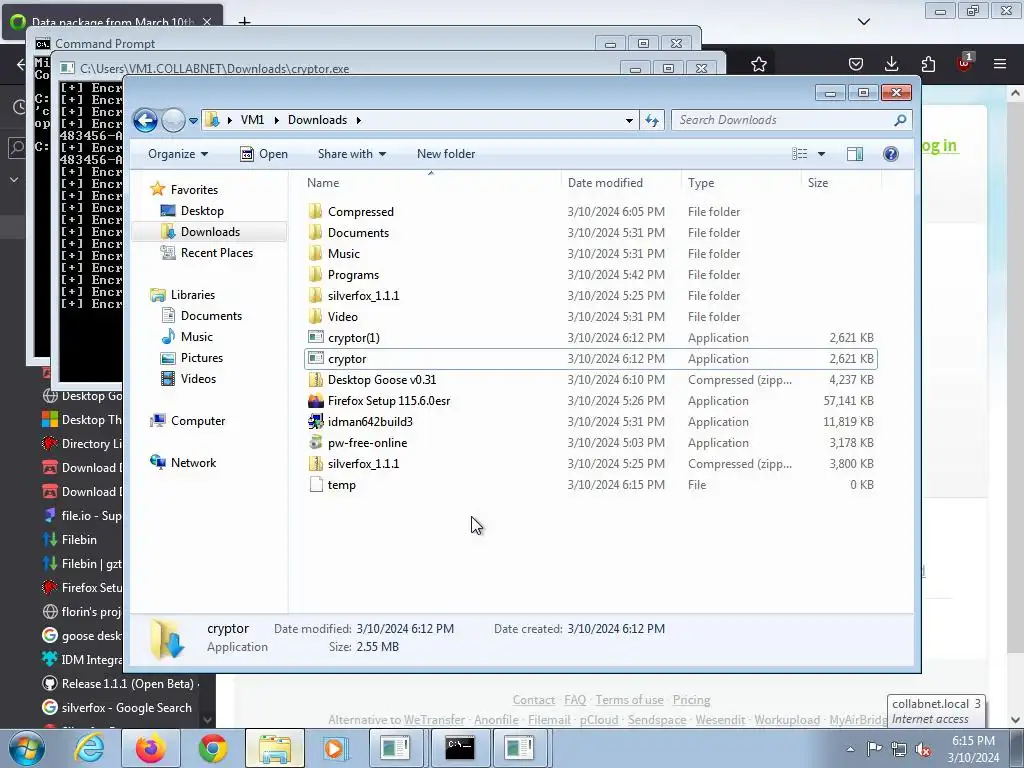The height and width of the screenshot is (768, 1024).
Task: Open the Firefox hamburger menu
Action: (1000, 64)
